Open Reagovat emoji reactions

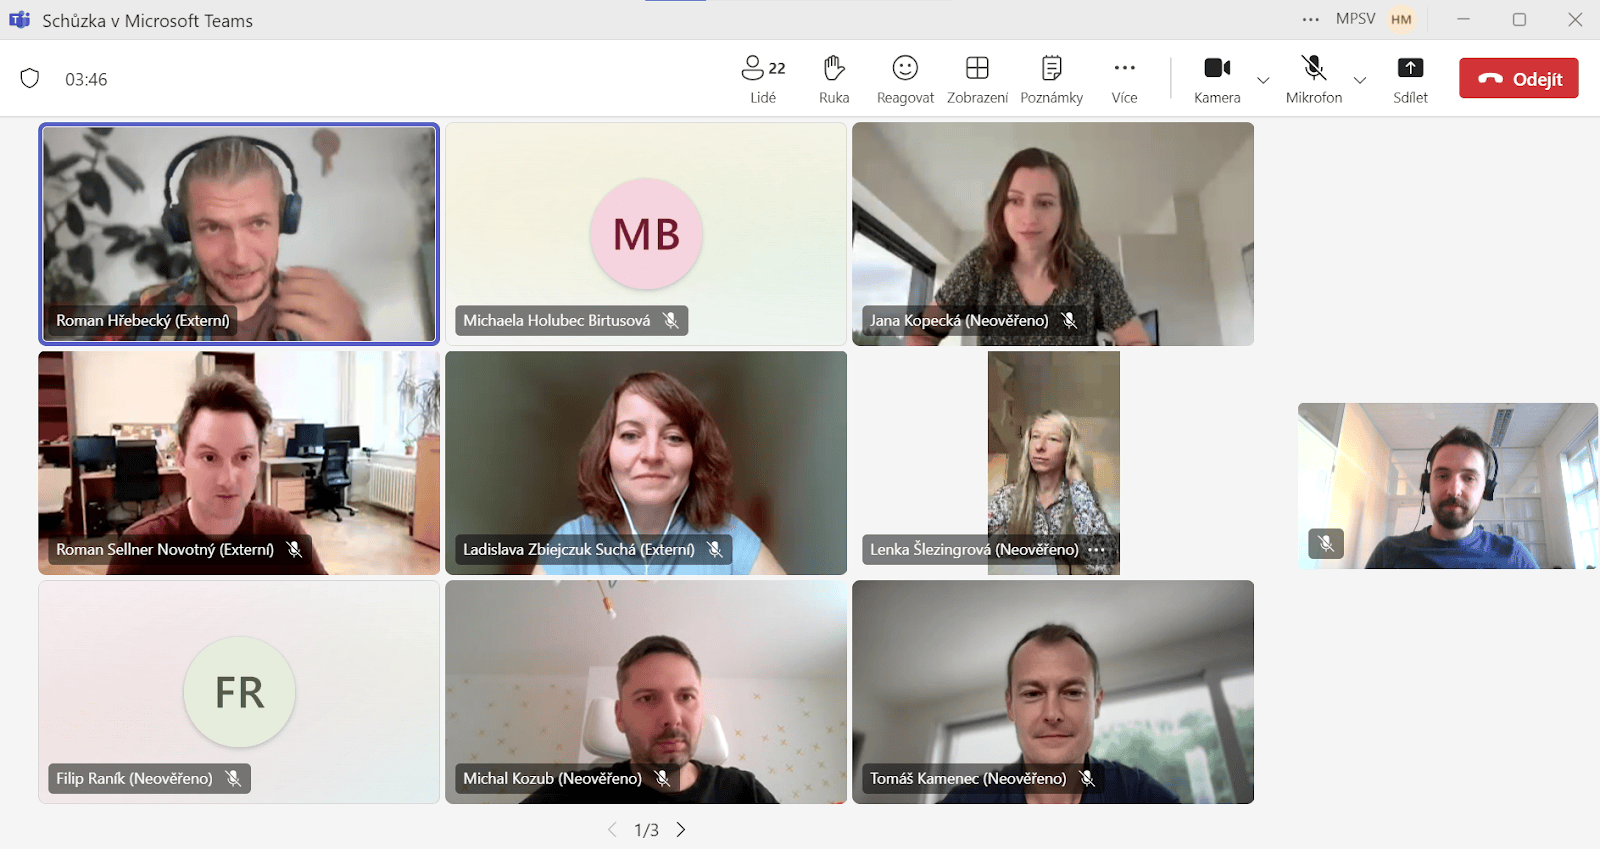click(x=905, y=79)
